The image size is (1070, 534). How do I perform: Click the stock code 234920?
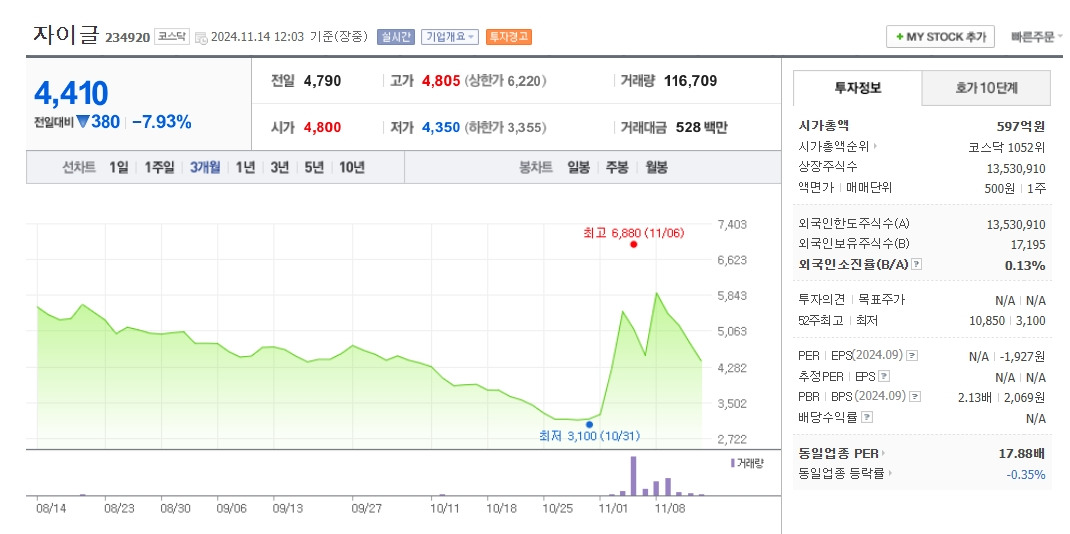[128, 38]
